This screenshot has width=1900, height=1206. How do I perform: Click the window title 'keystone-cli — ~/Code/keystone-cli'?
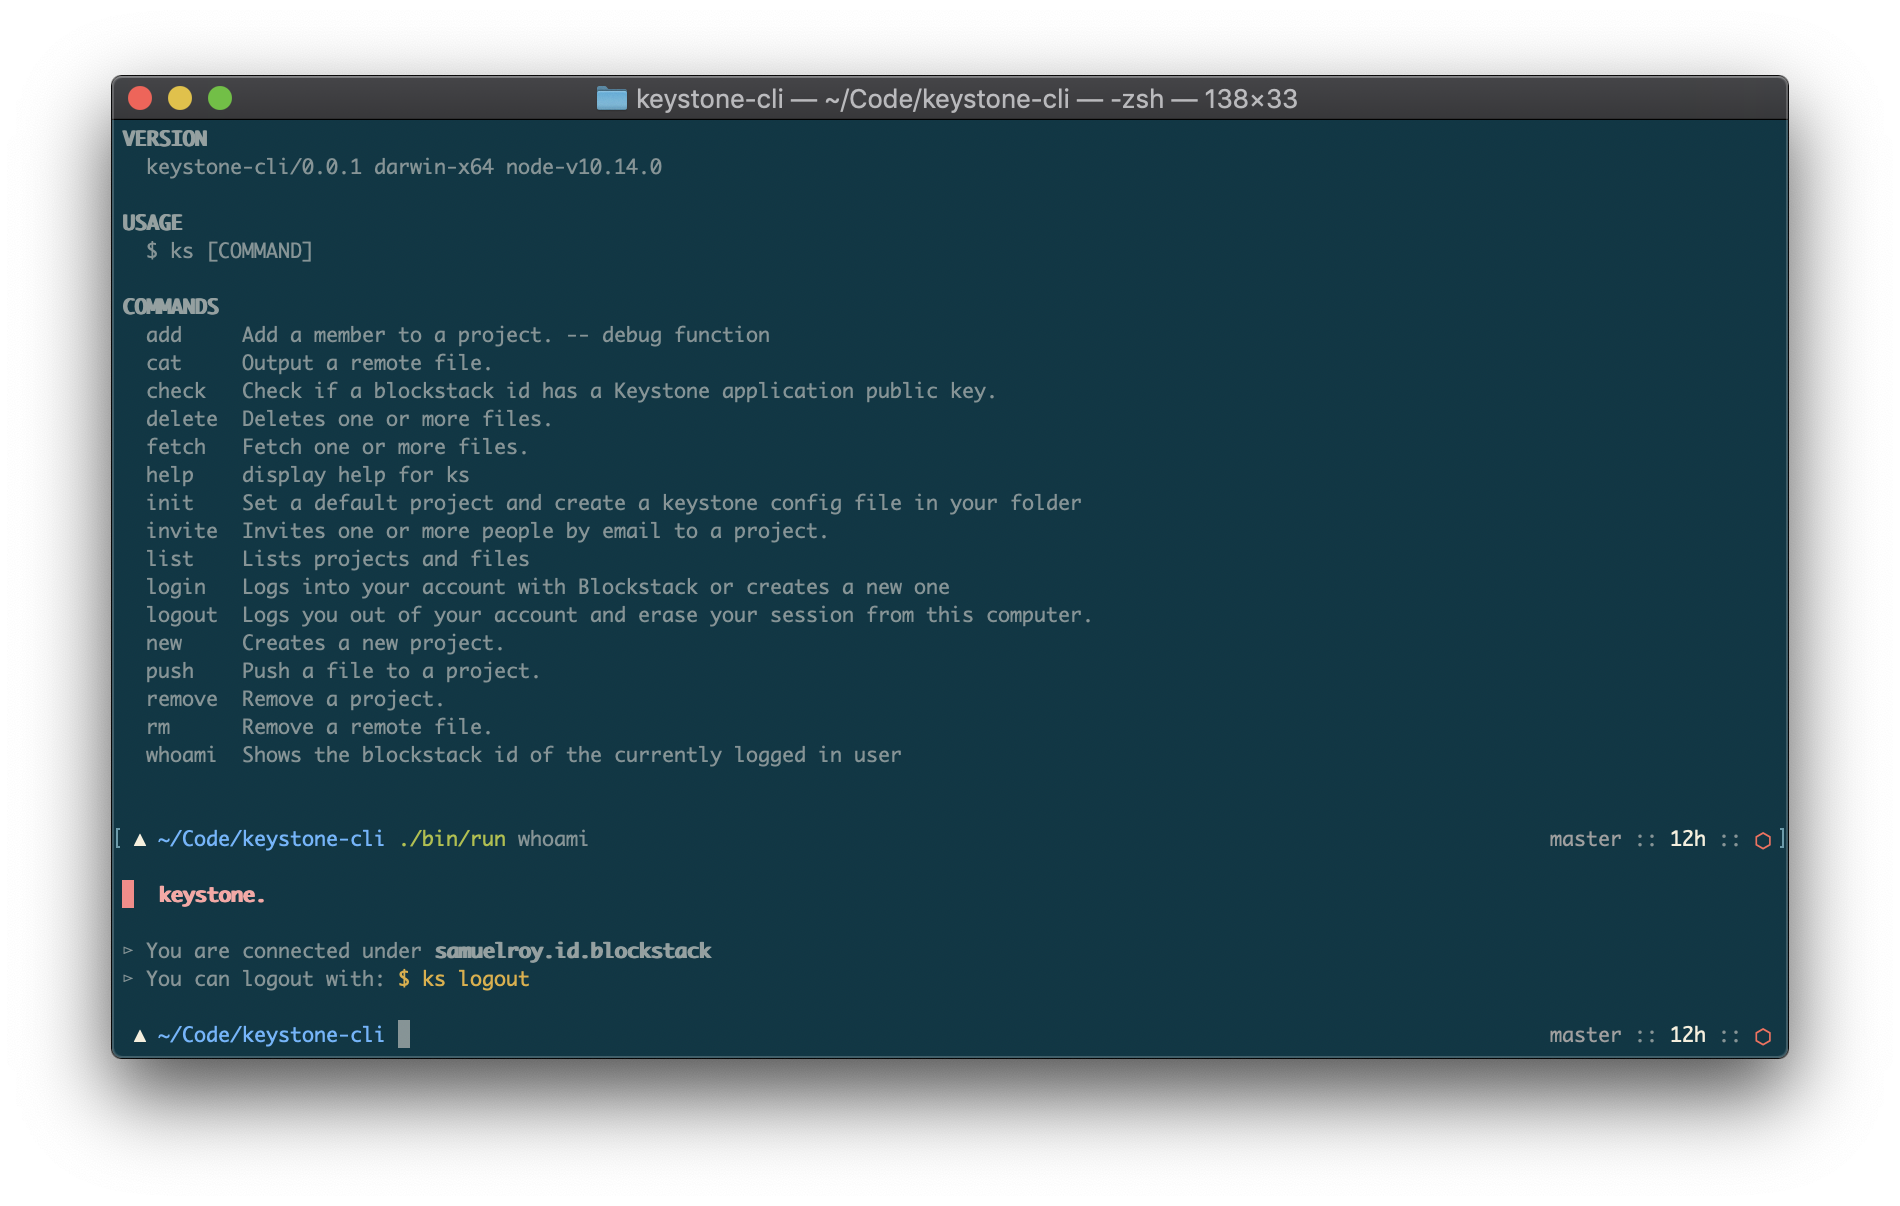[853, 99]
